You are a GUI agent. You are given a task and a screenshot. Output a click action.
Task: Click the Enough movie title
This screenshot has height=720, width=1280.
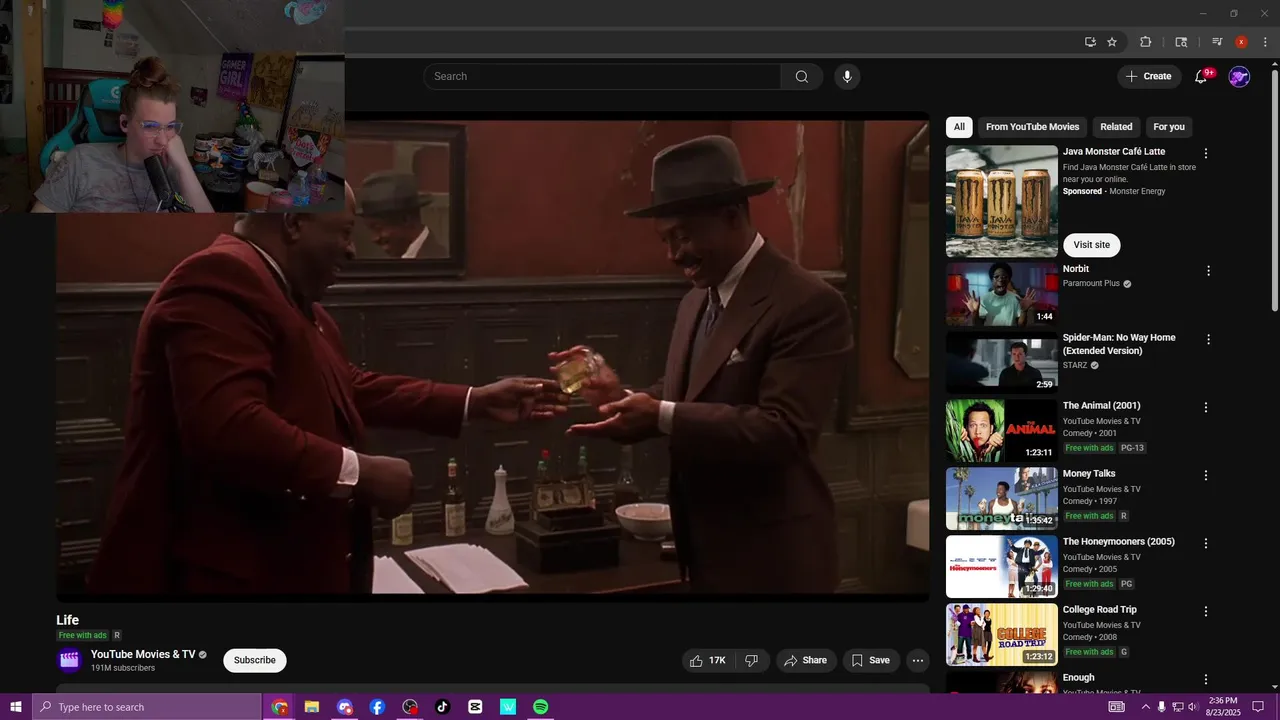(1079, 678)
